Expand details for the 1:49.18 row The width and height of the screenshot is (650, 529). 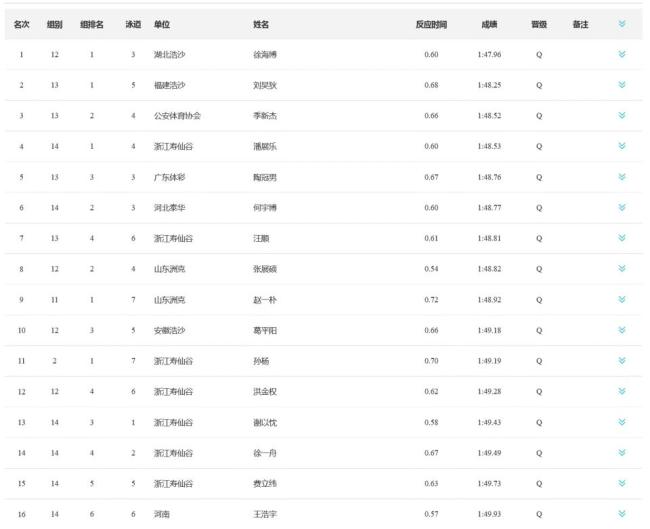coord(622,330)
